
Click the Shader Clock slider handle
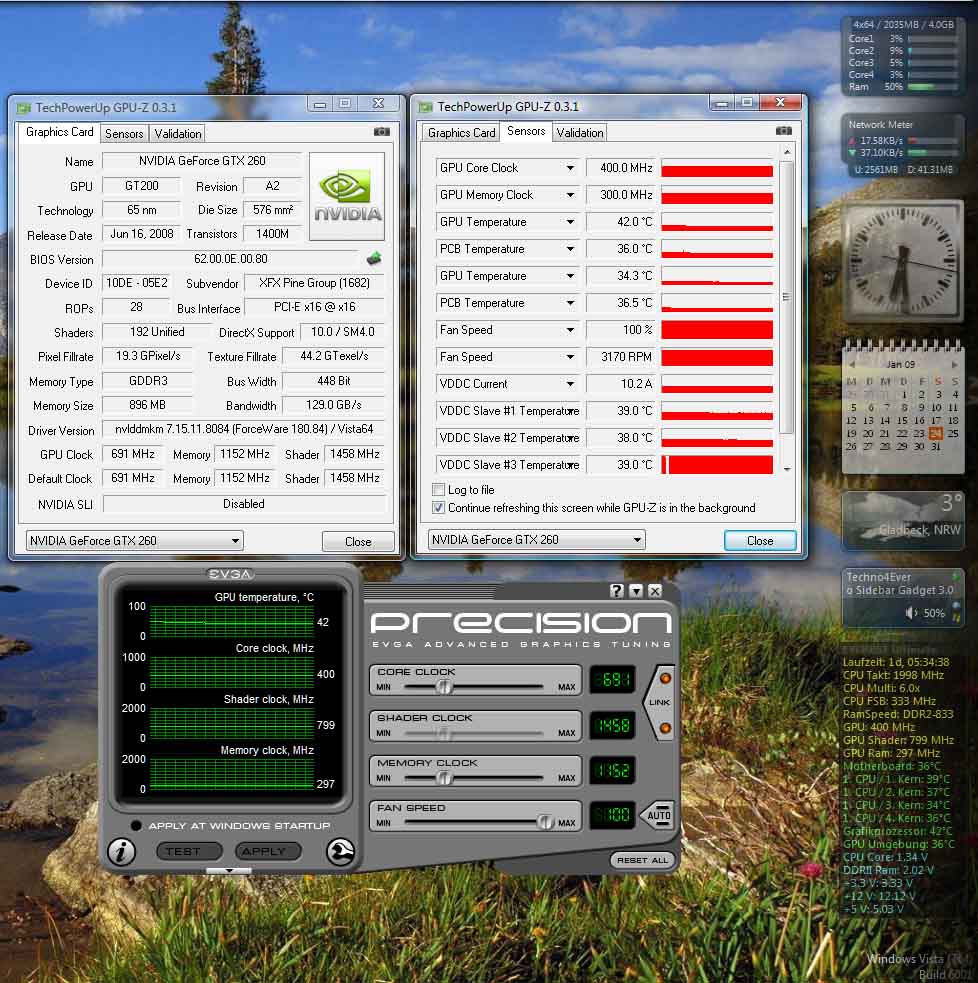tap(444, 733)
